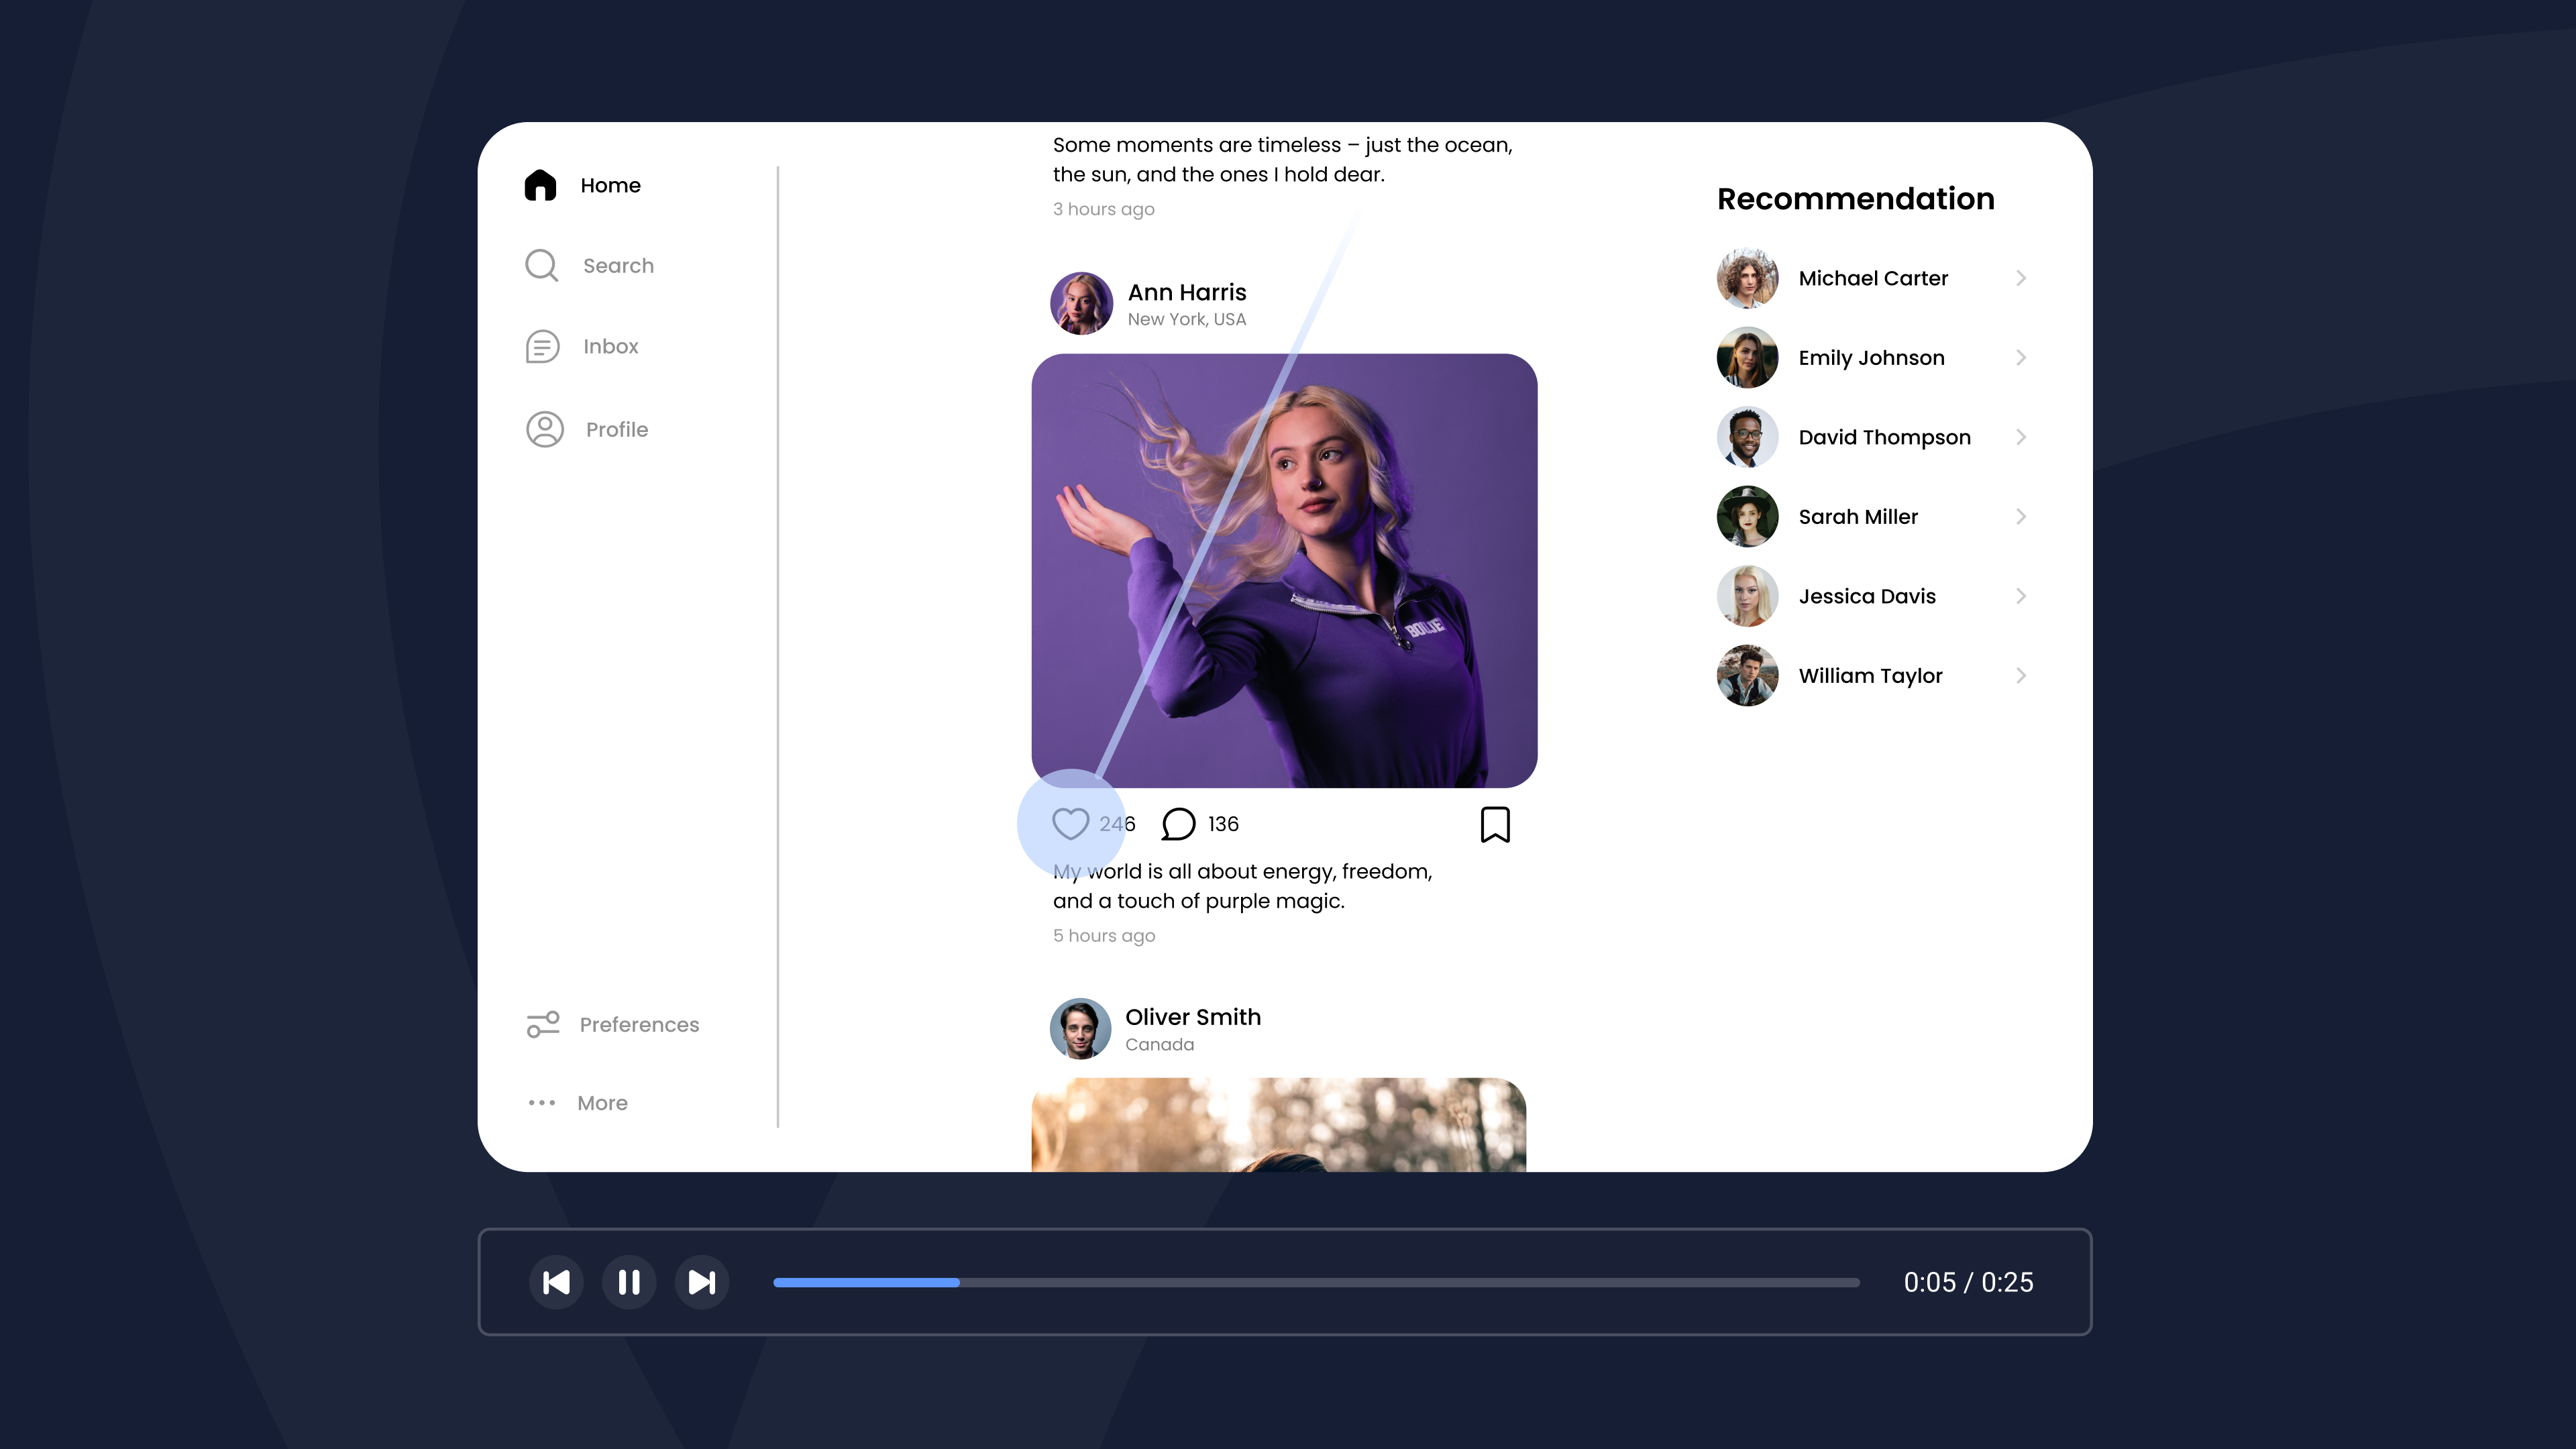Open Oliver Smith's profile name
The height and width of the screenshot is (1449, 2576).
pos(1193,1017)
